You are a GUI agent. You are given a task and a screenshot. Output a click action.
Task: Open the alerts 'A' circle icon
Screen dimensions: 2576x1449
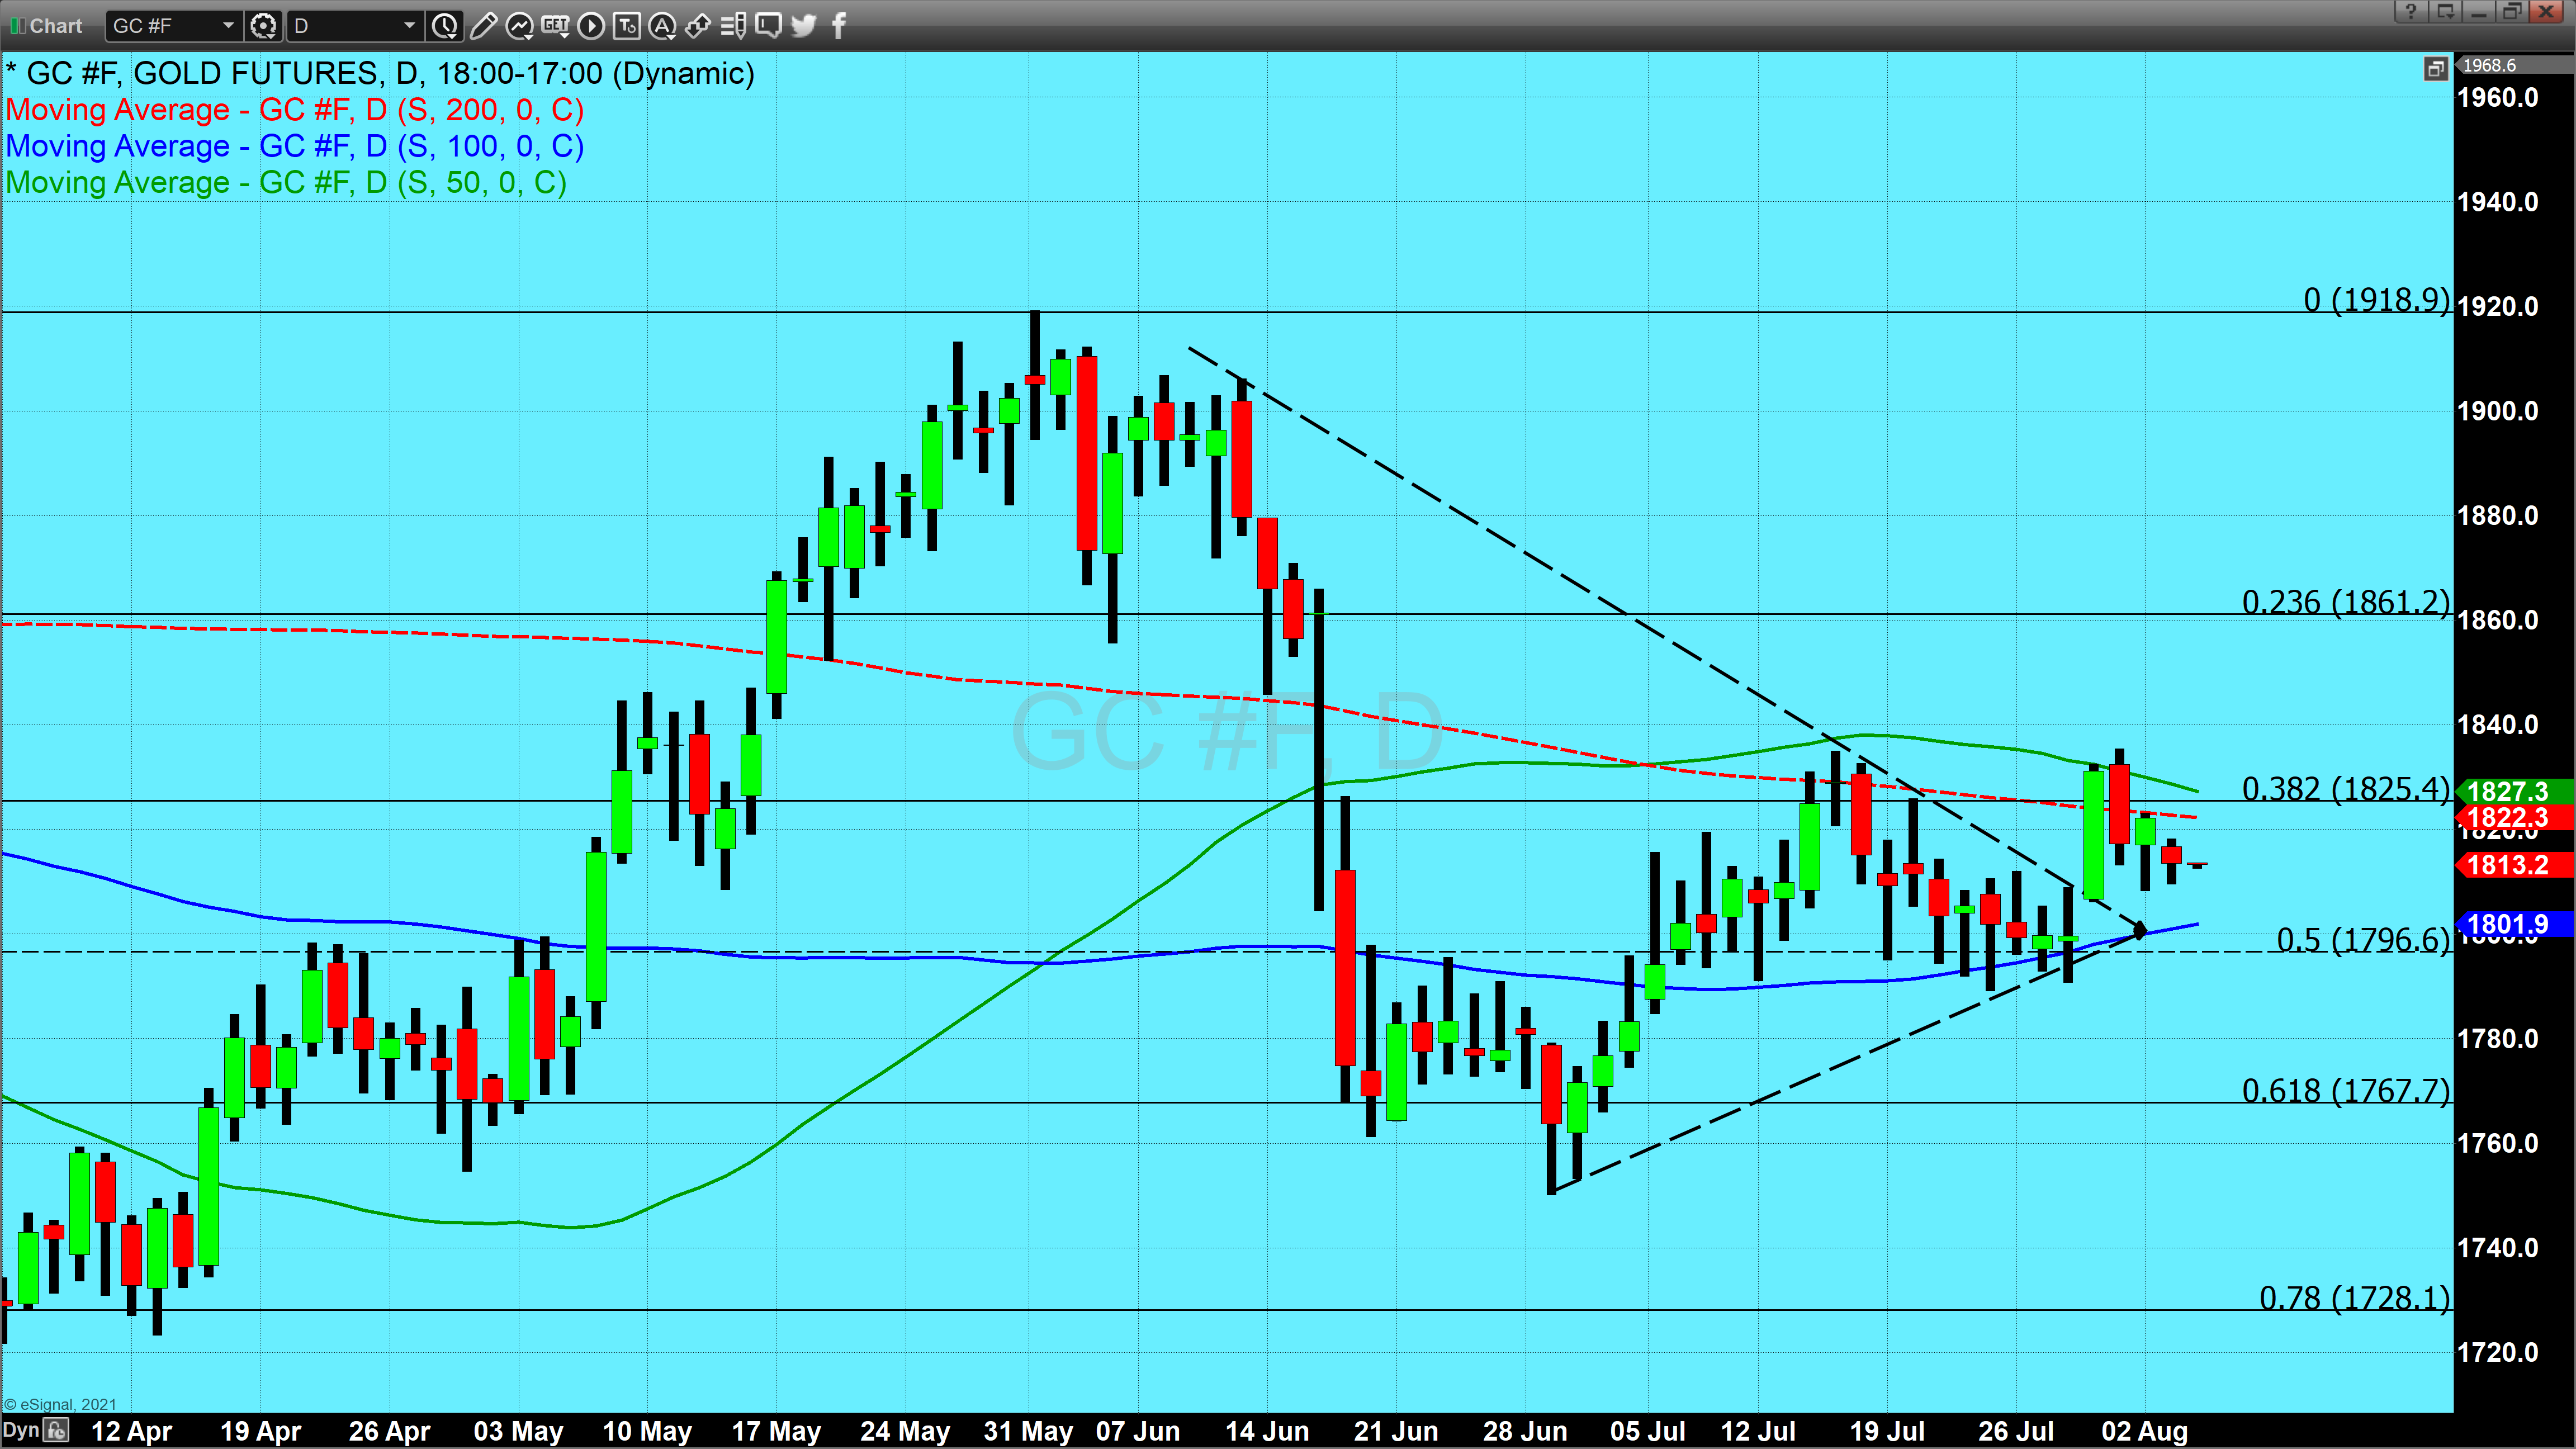(662, 26)
